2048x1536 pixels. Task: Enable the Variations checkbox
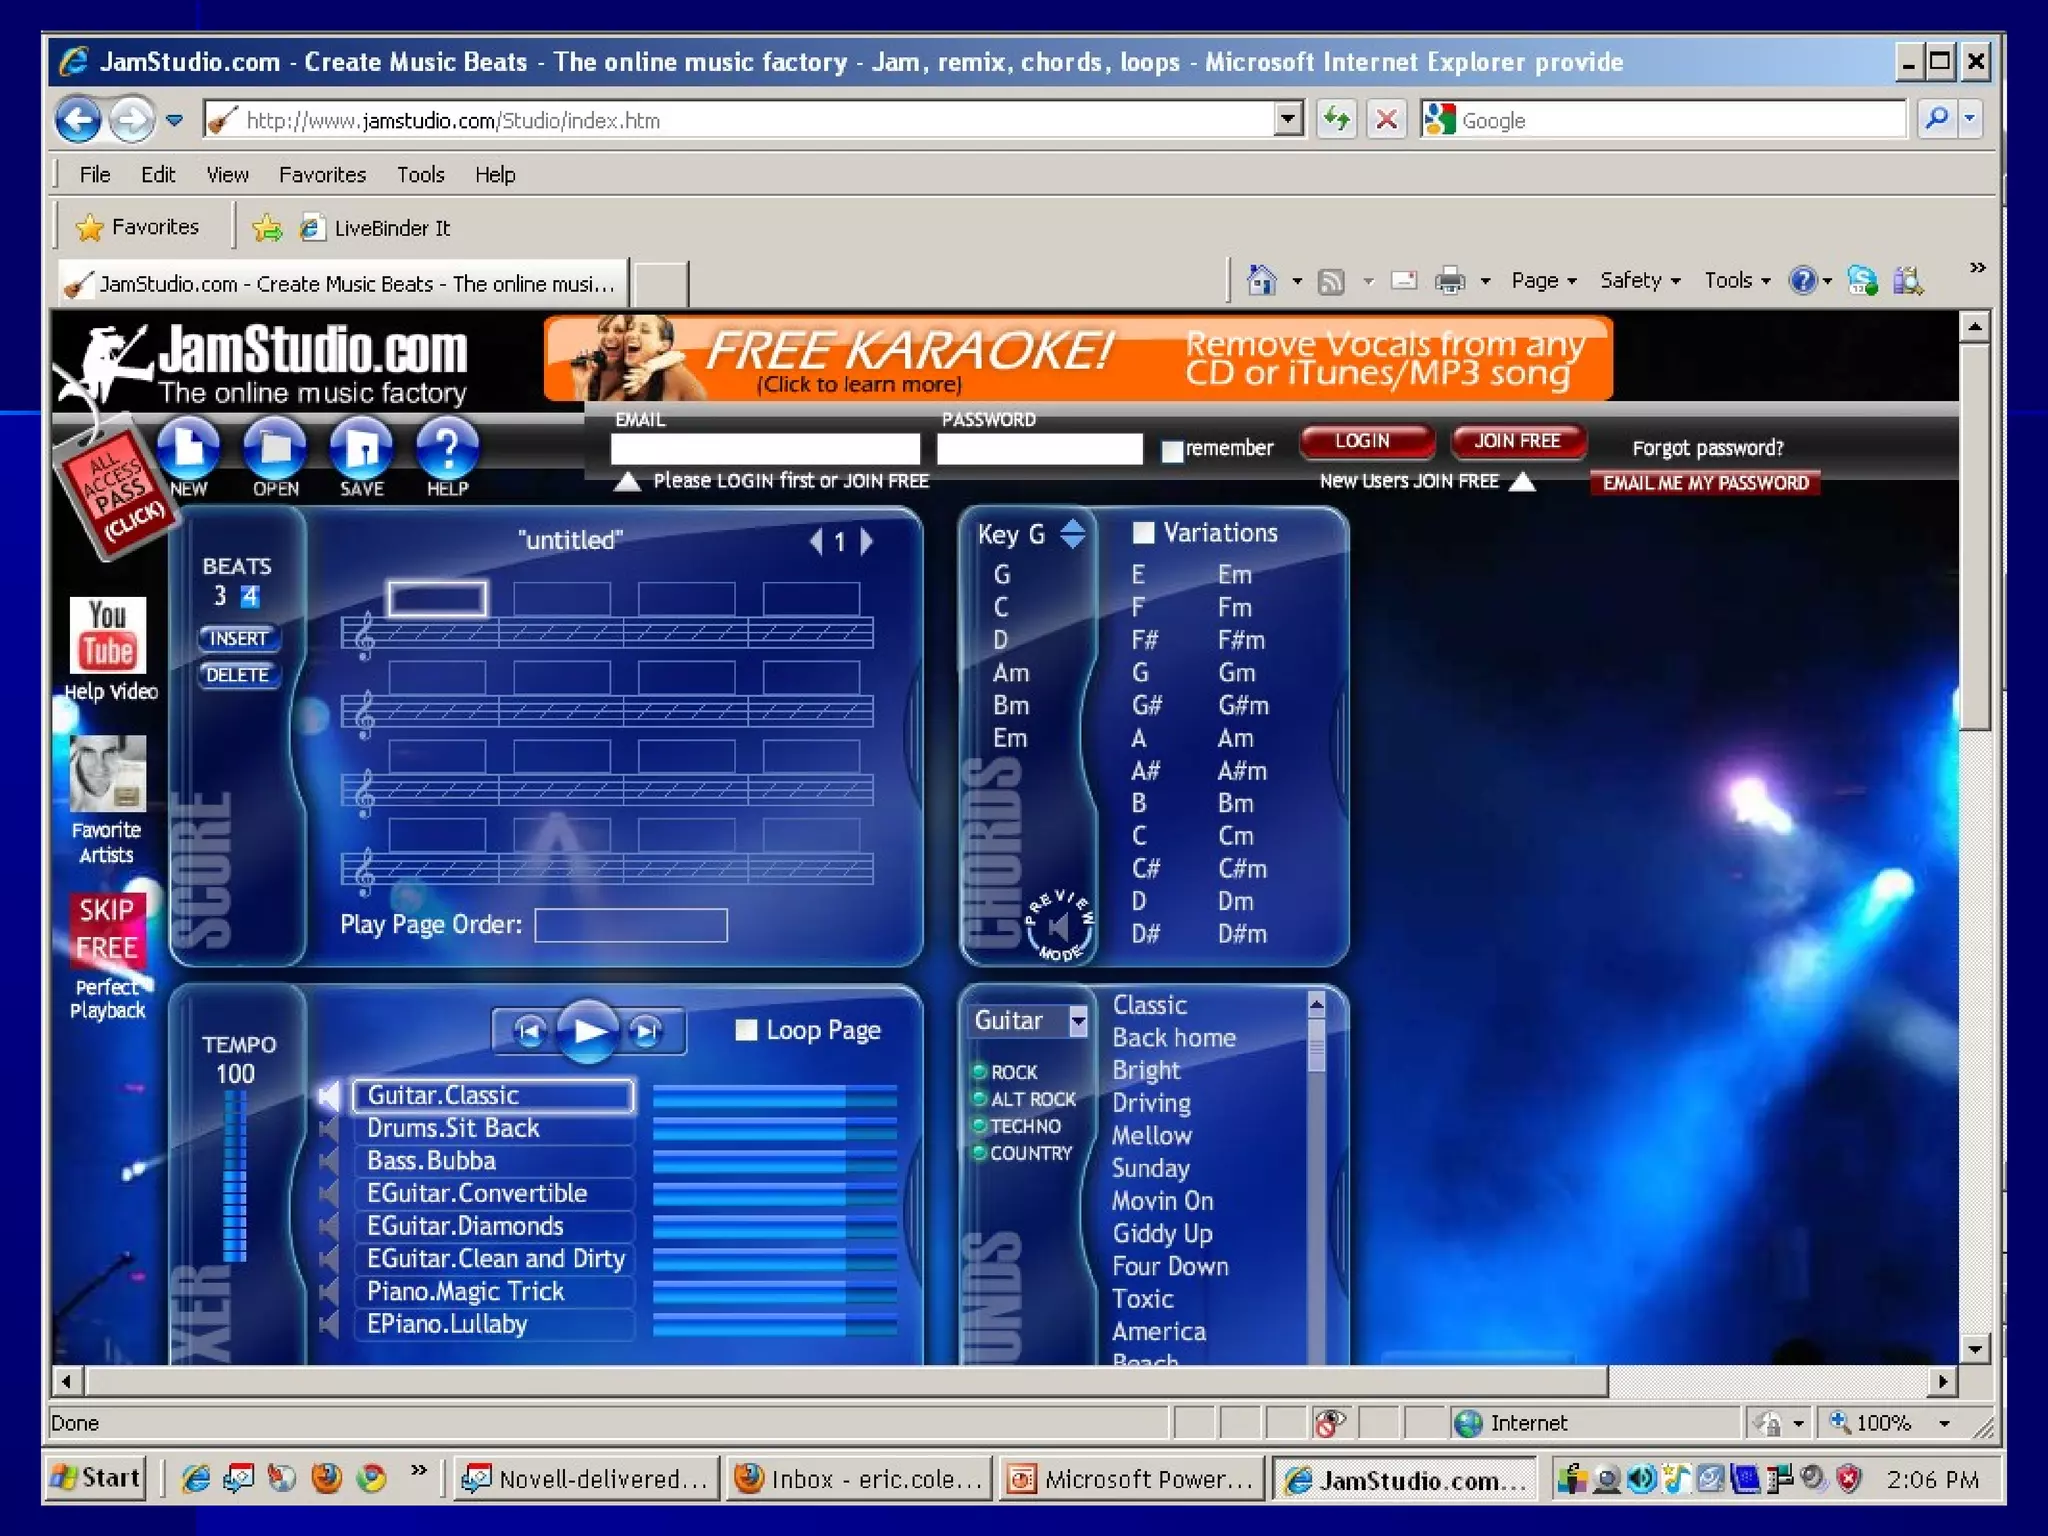(x=1142, y=532)
